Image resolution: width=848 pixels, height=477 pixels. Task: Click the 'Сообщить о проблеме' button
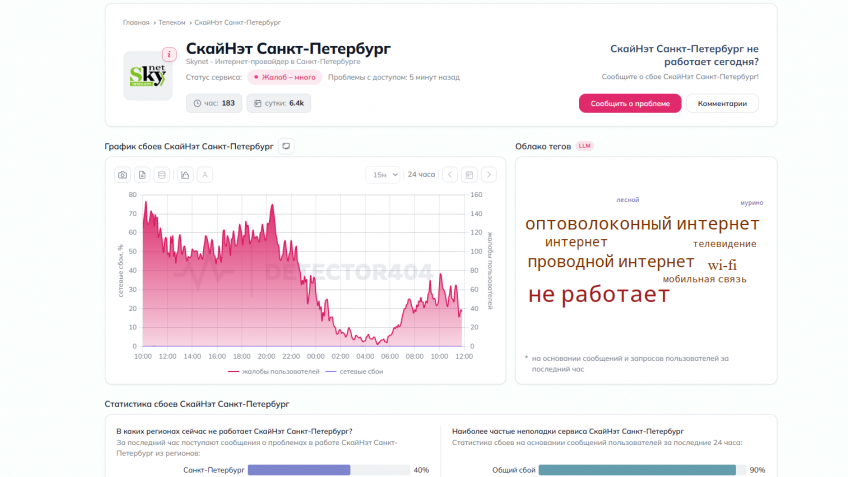click(630, 103)
